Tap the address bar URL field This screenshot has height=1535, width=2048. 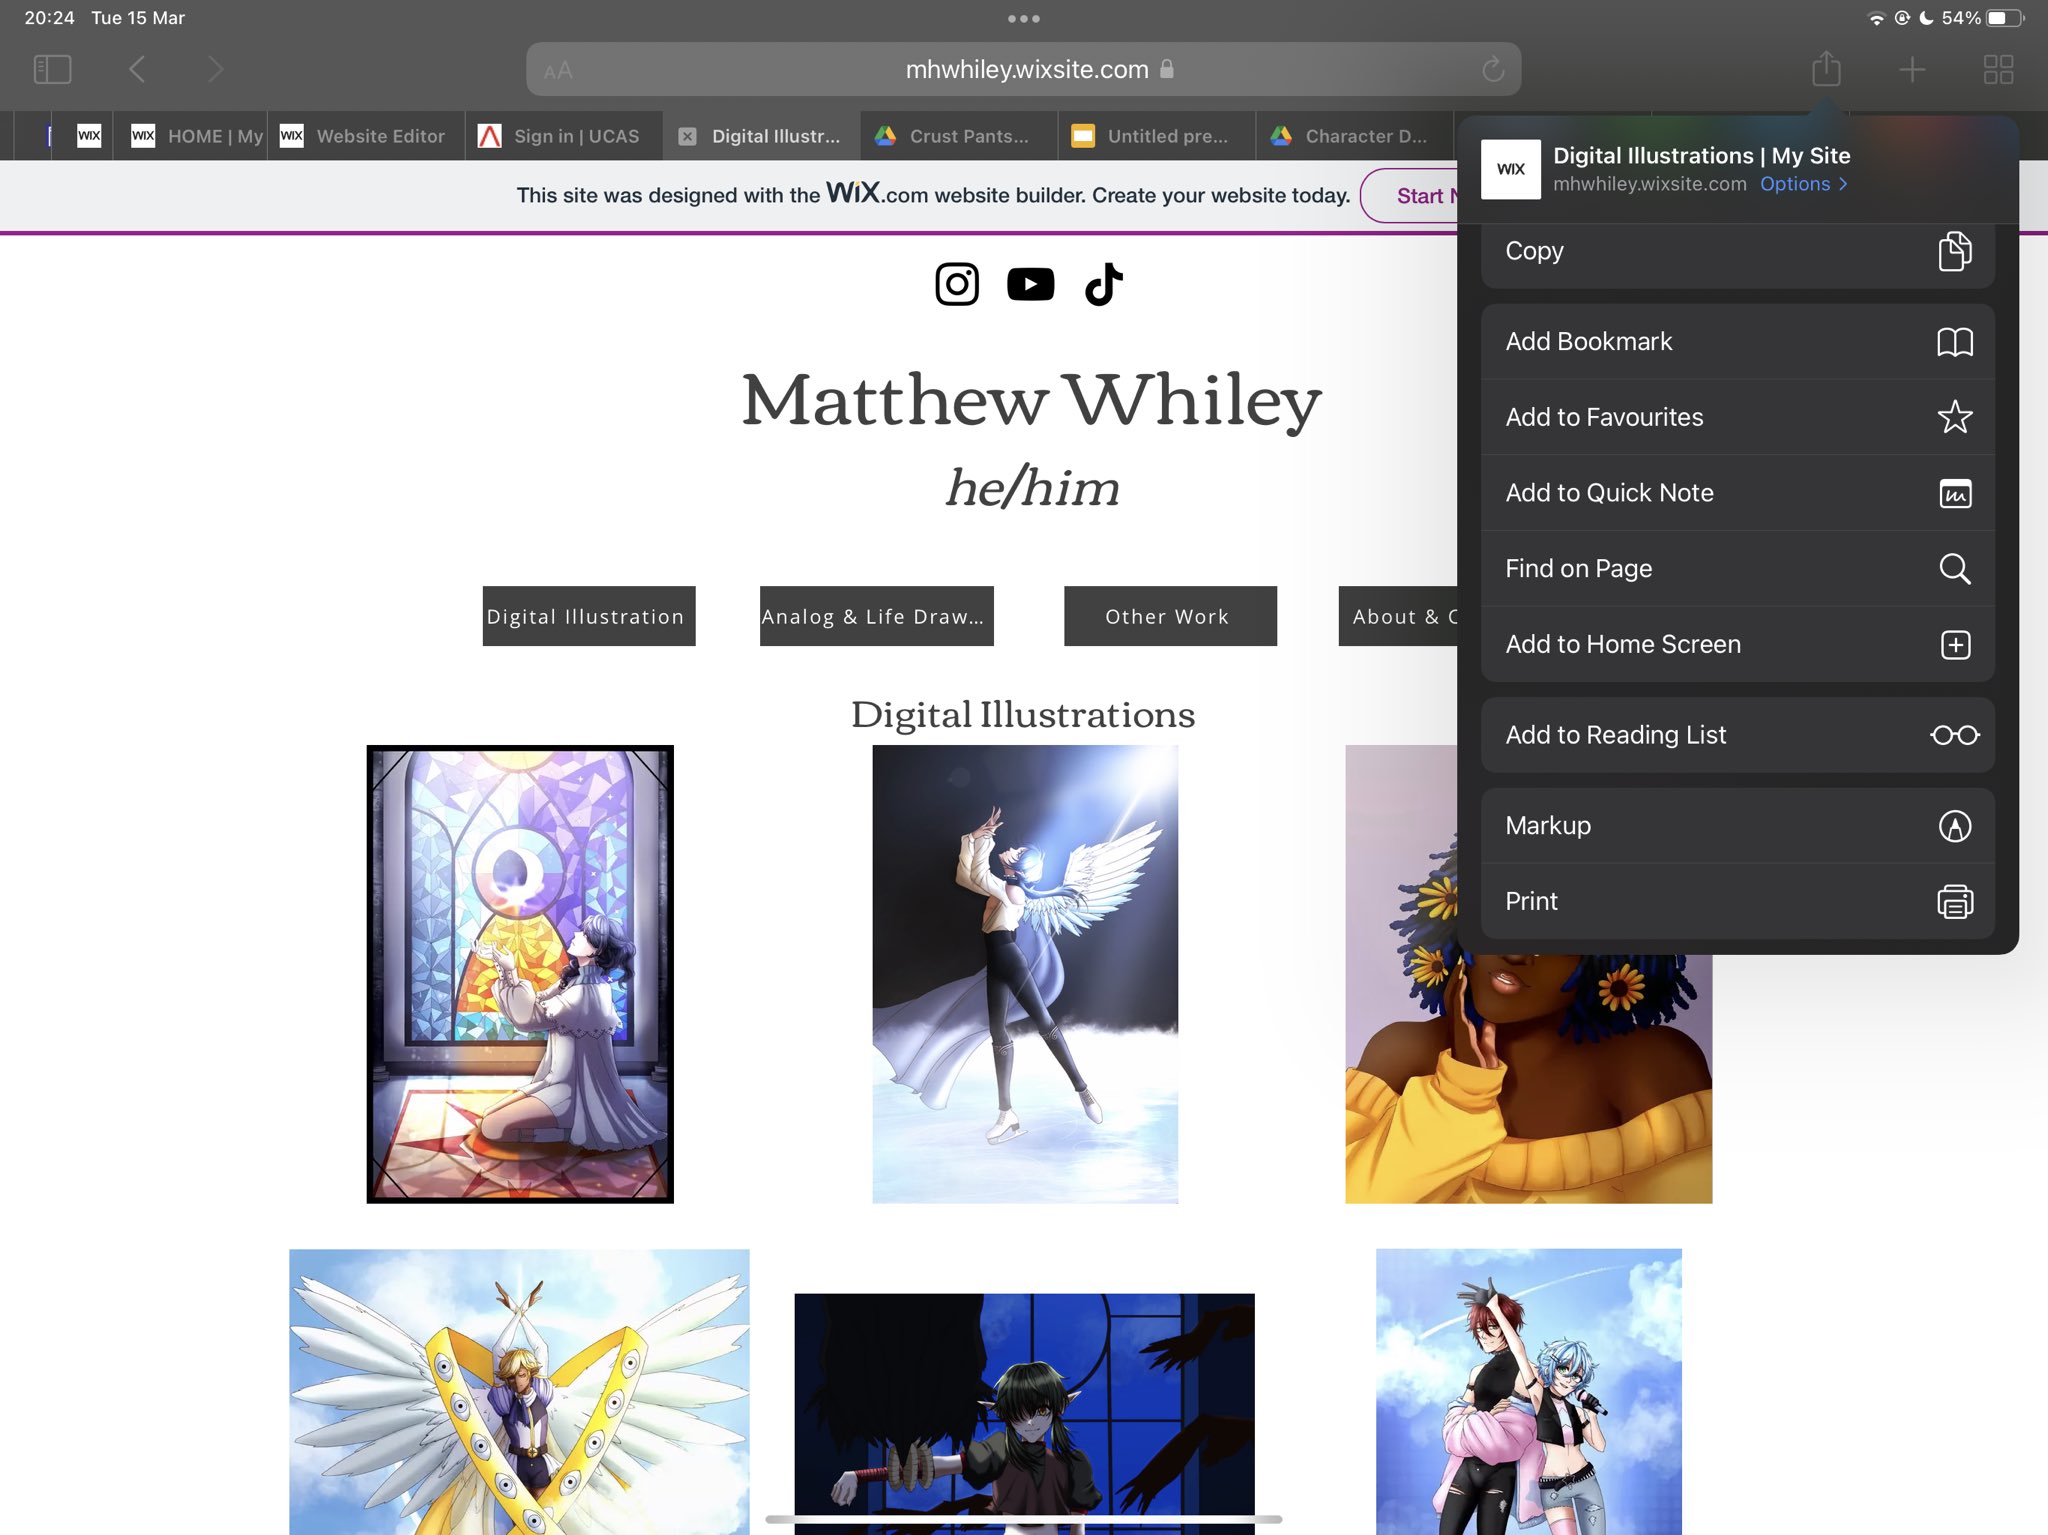[1025, 69]
